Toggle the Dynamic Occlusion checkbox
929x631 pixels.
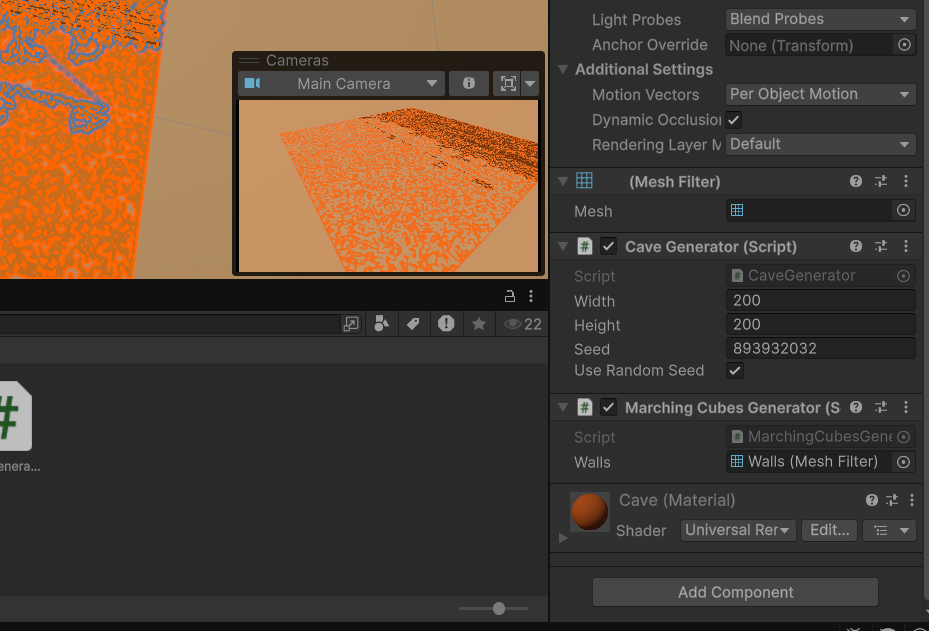pyautogui.click(x=734, y=119)
